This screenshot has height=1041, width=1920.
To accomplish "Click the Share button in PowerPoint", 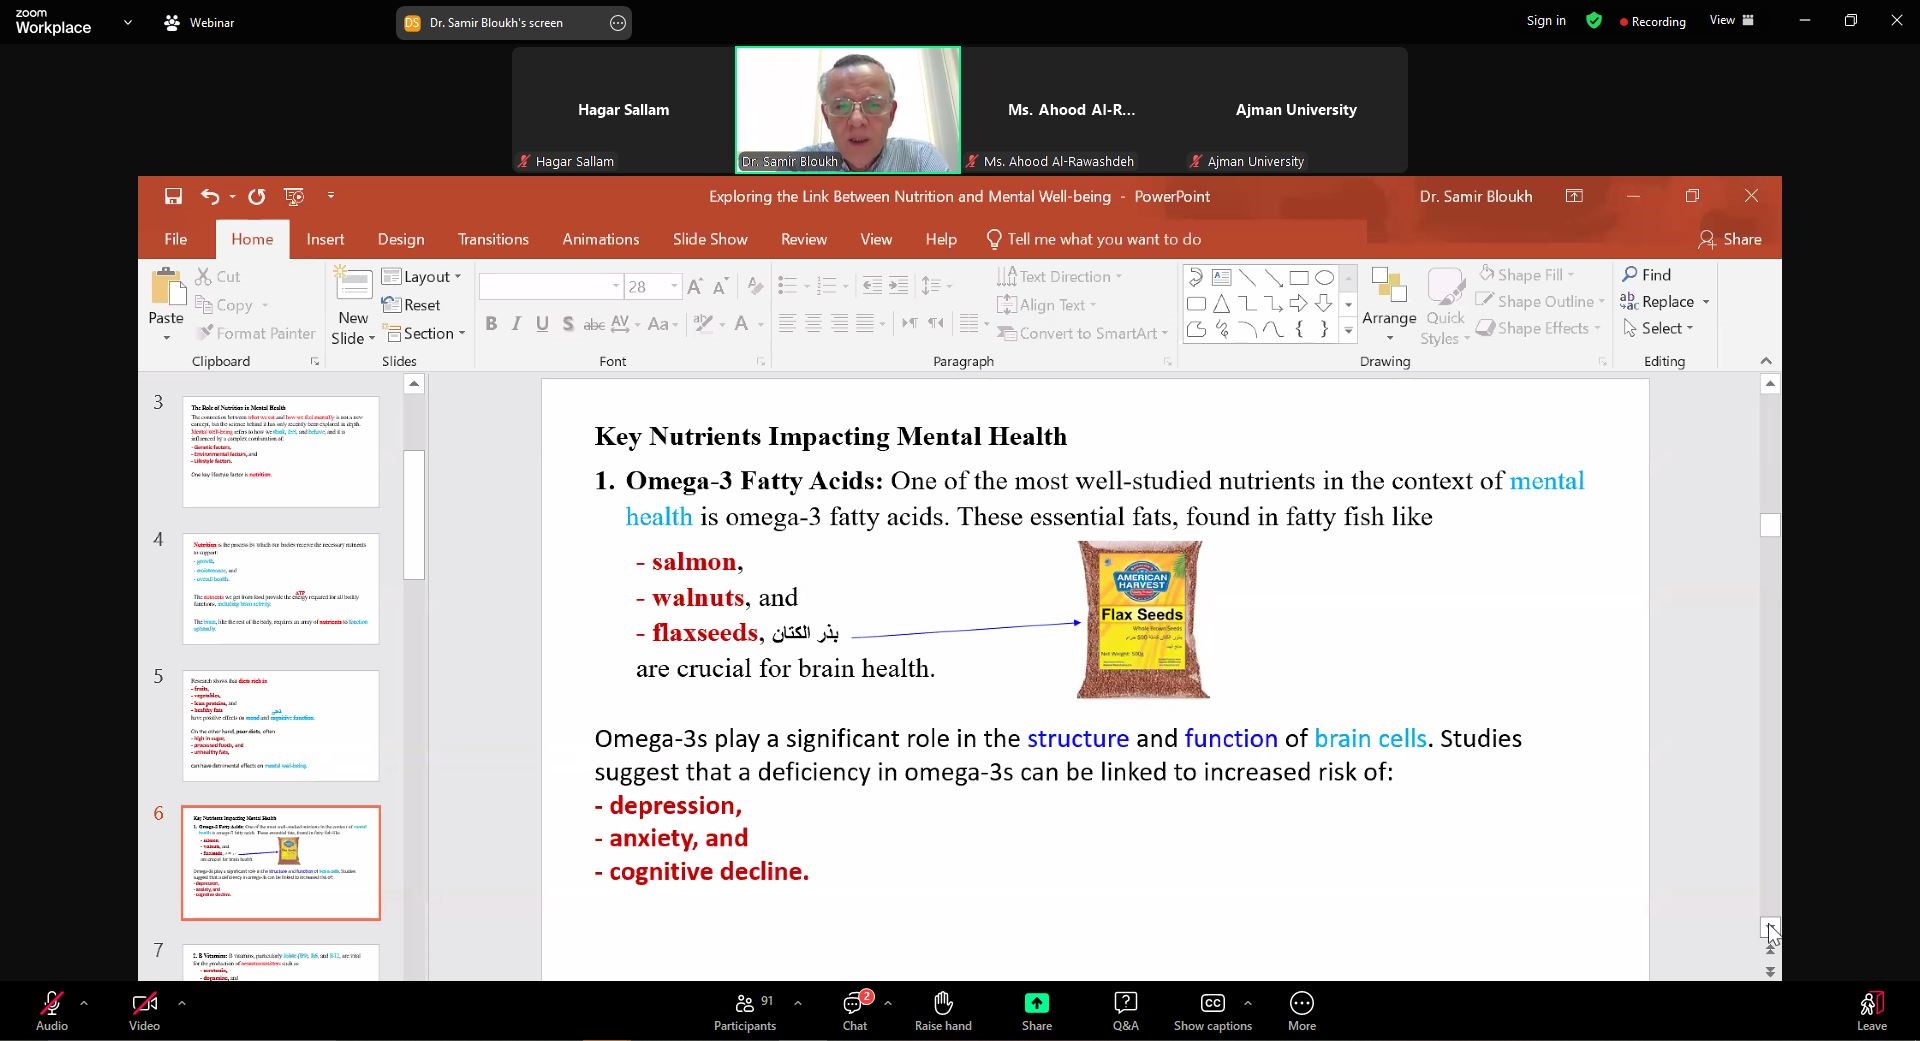I will point(1730,240).
